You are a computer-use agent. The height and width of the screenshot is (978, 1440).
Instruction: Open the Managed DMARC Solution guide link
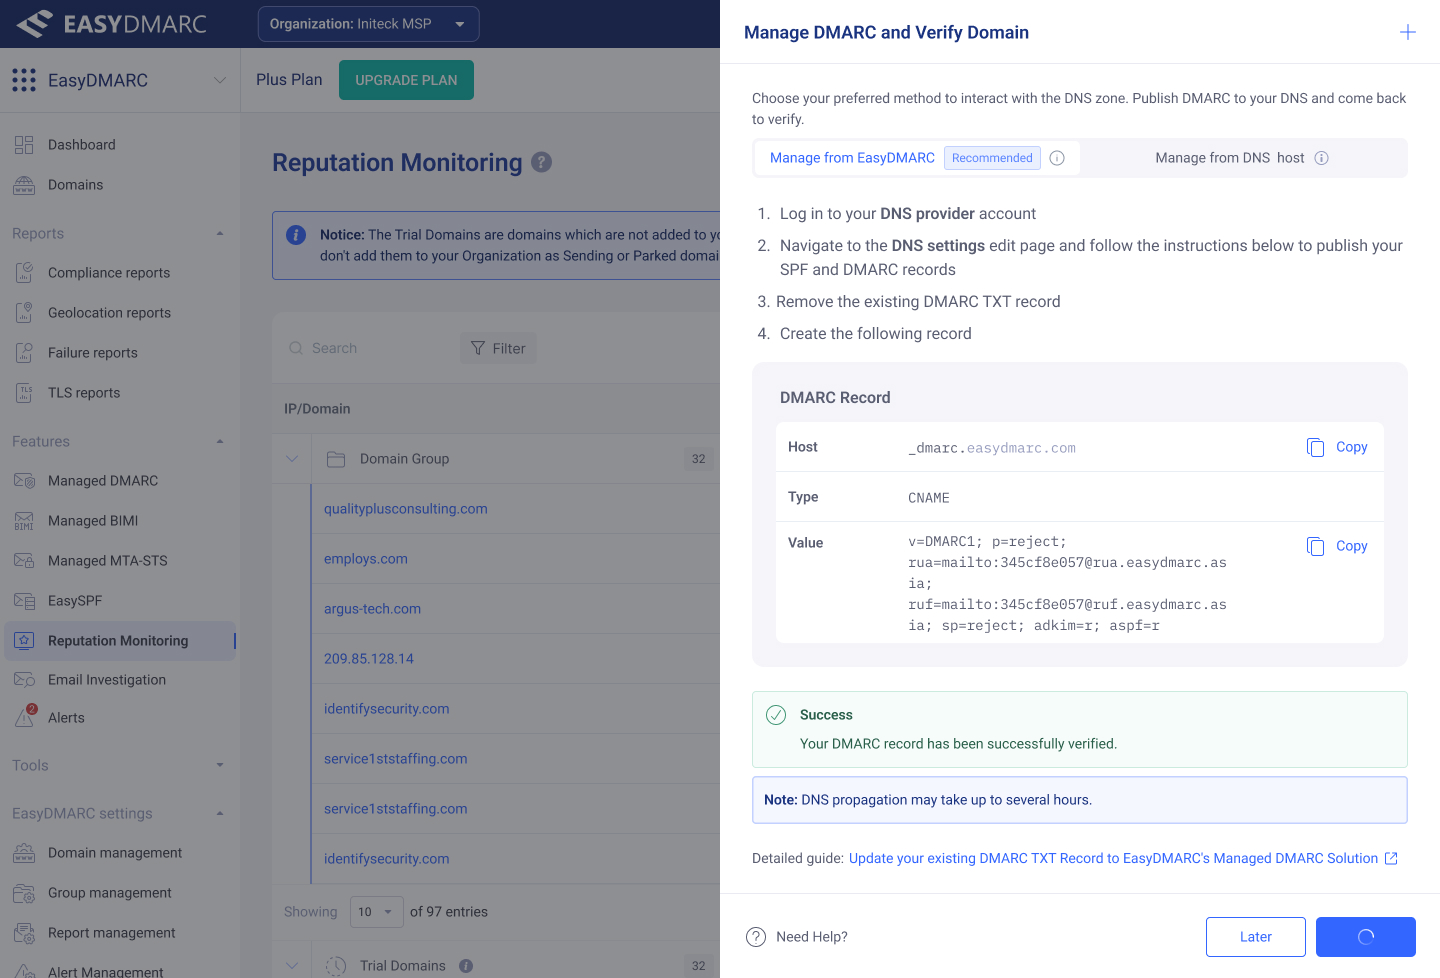coord(1113,858)
